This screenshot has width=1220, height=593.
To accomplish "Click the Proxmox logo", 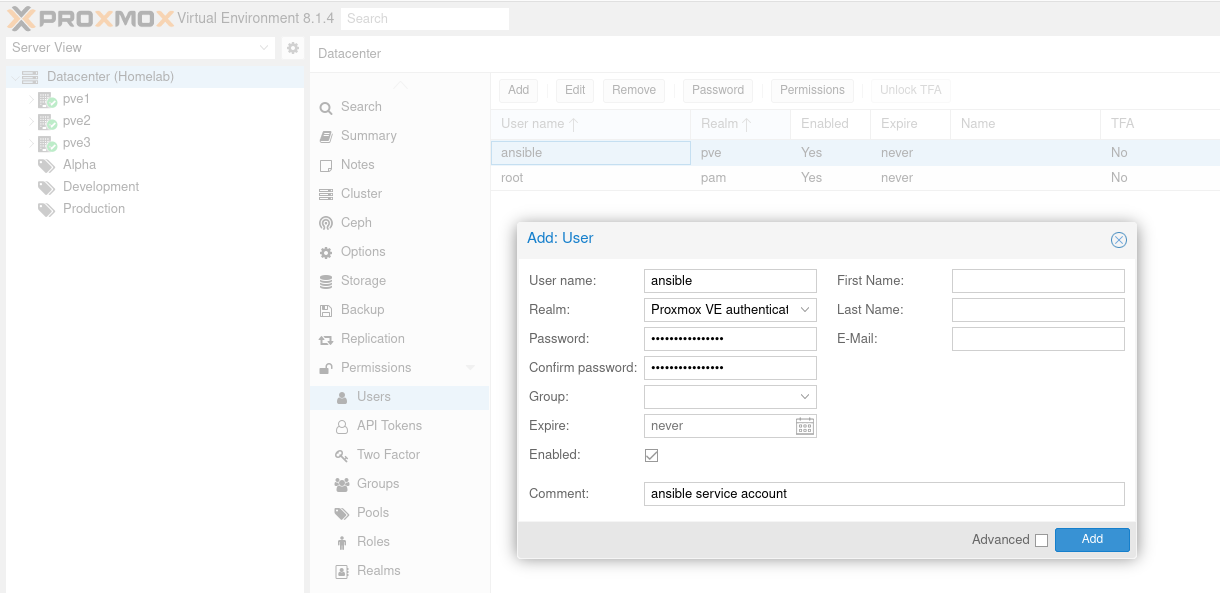I will coord(90,18).
